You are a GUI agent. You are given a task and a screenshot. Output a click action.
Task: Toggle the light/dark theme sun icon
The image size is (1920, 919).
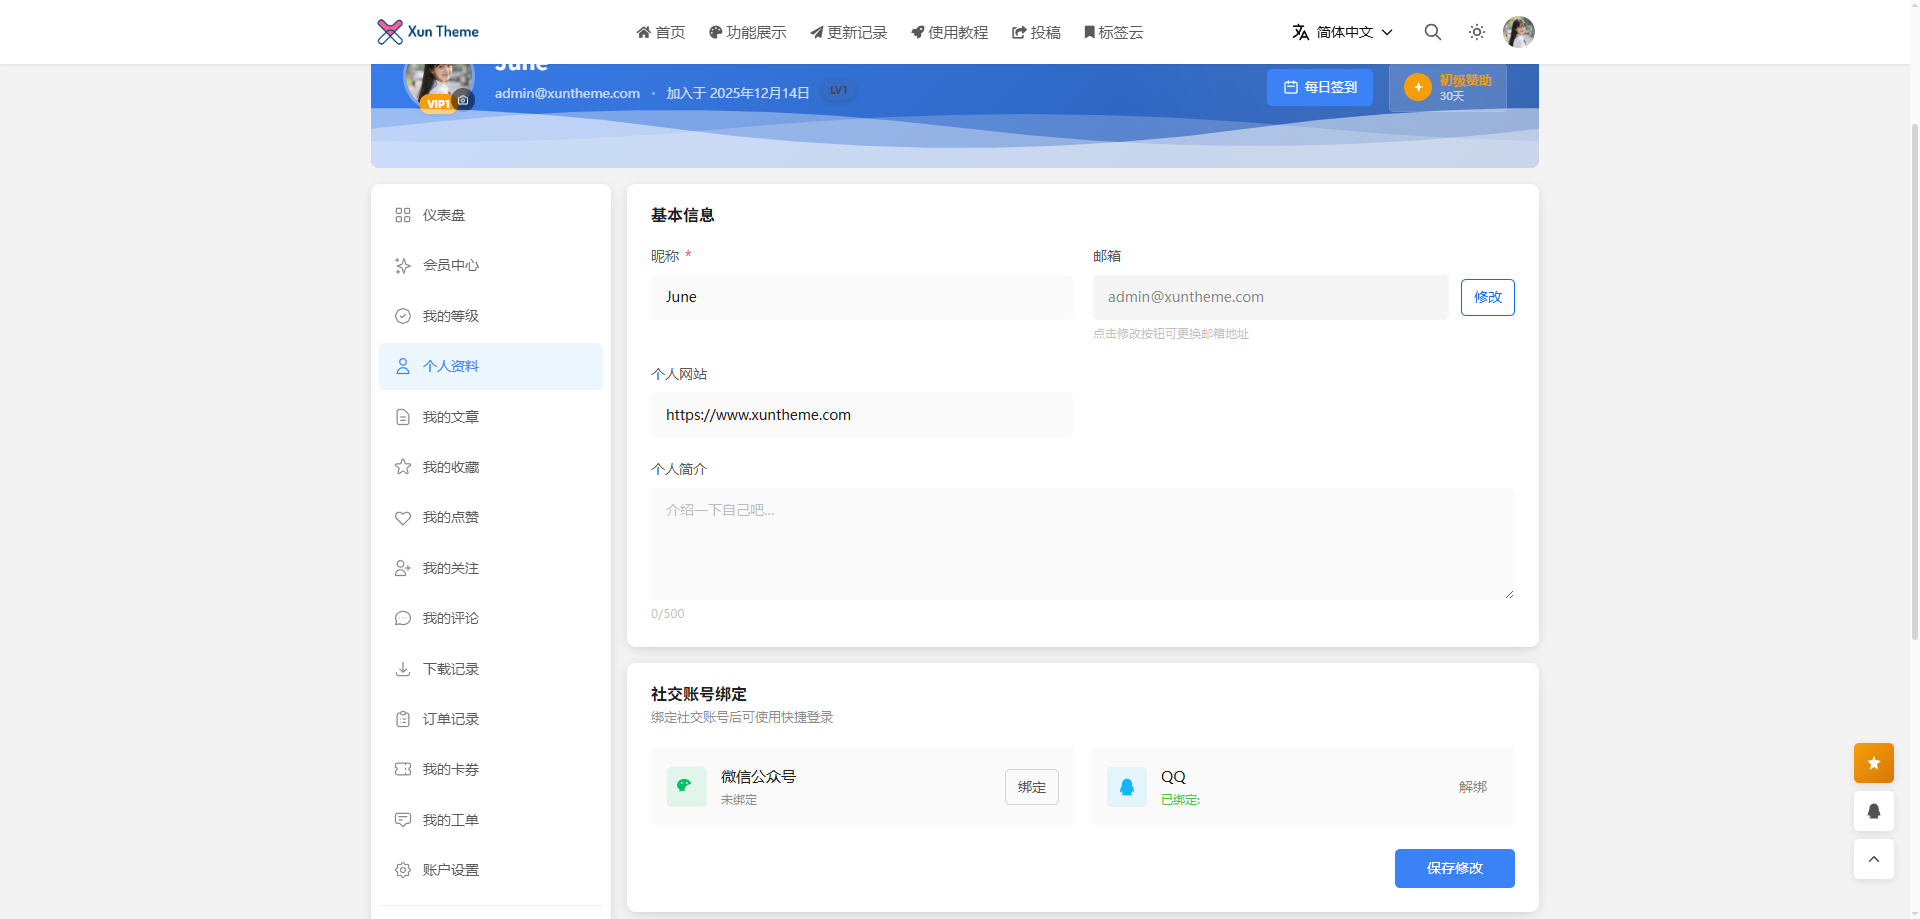[x=1476, y=32]
